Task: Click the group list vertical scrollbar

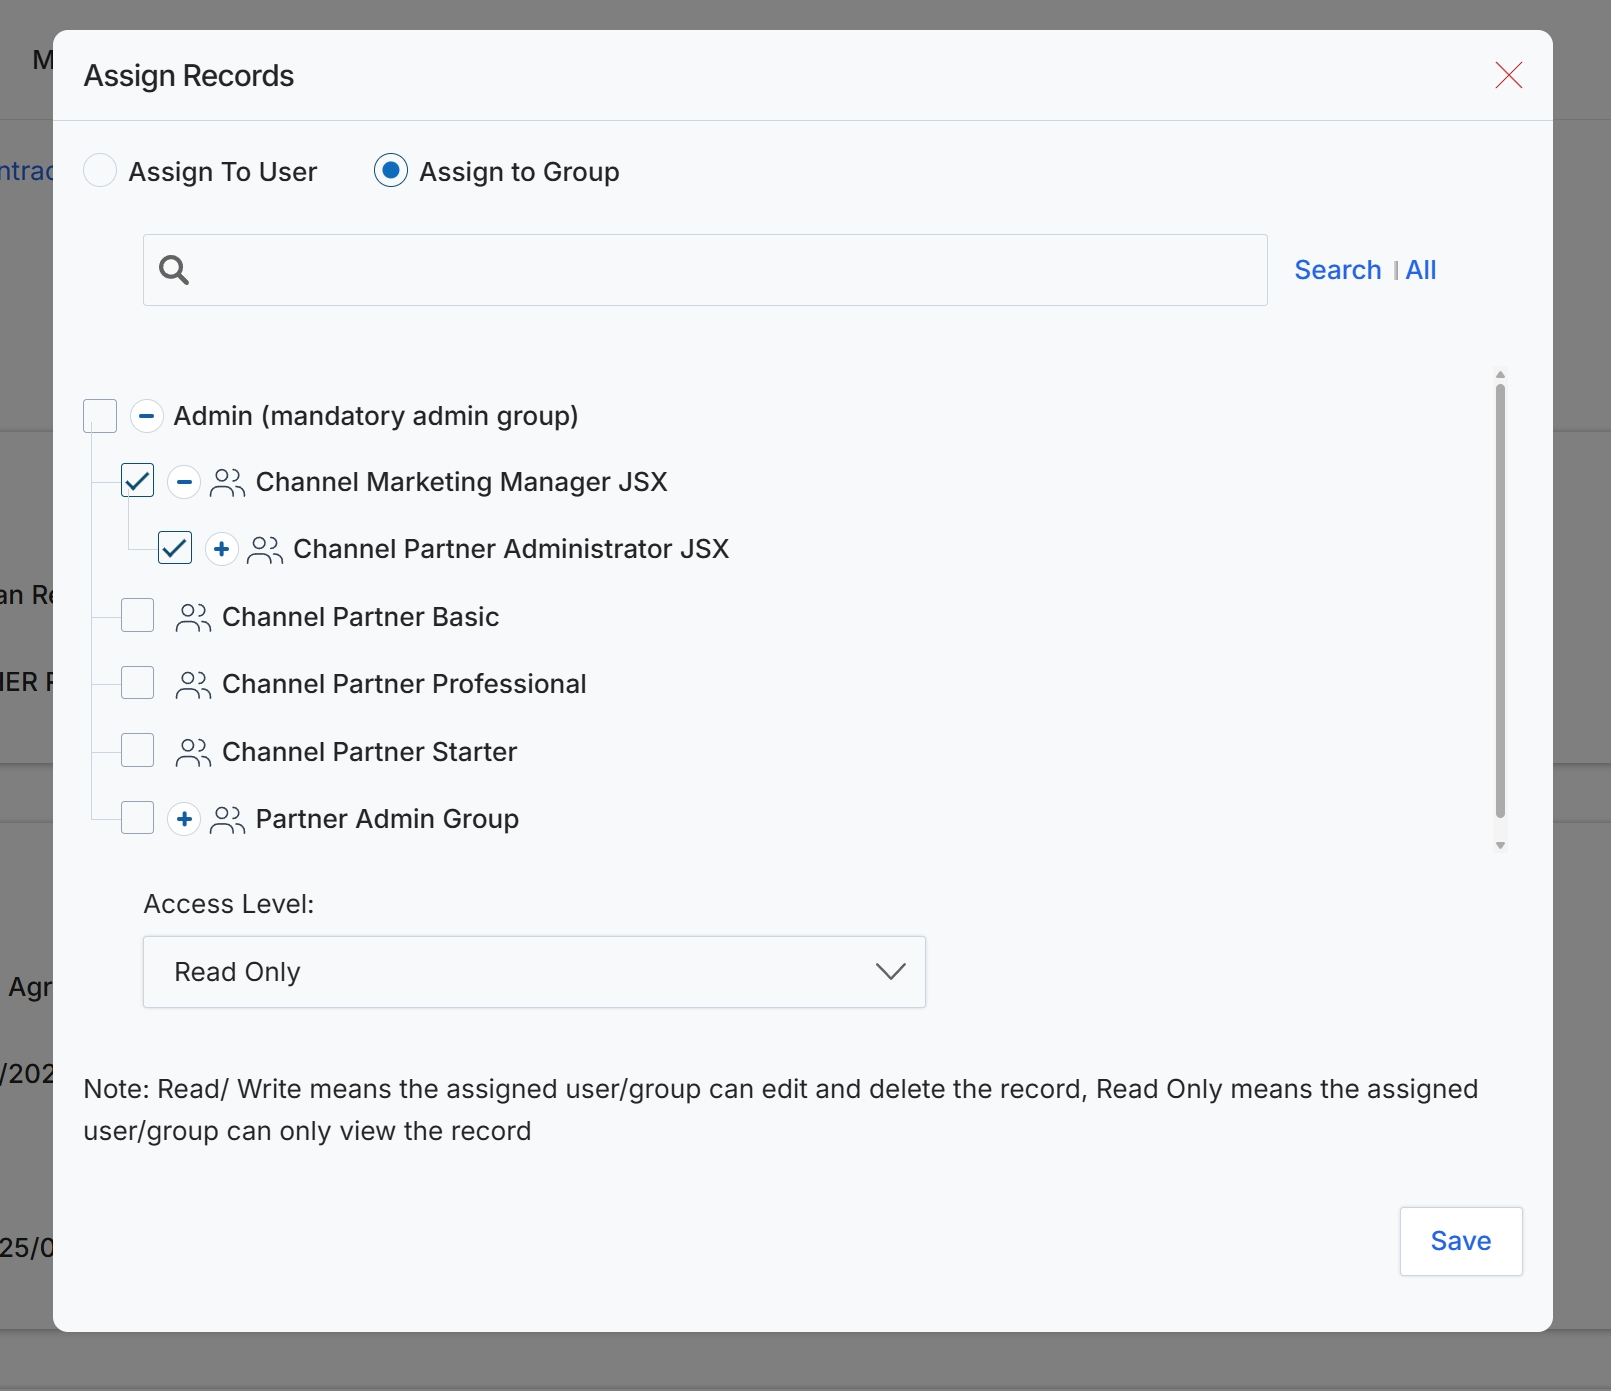Action: (1500, 600)
